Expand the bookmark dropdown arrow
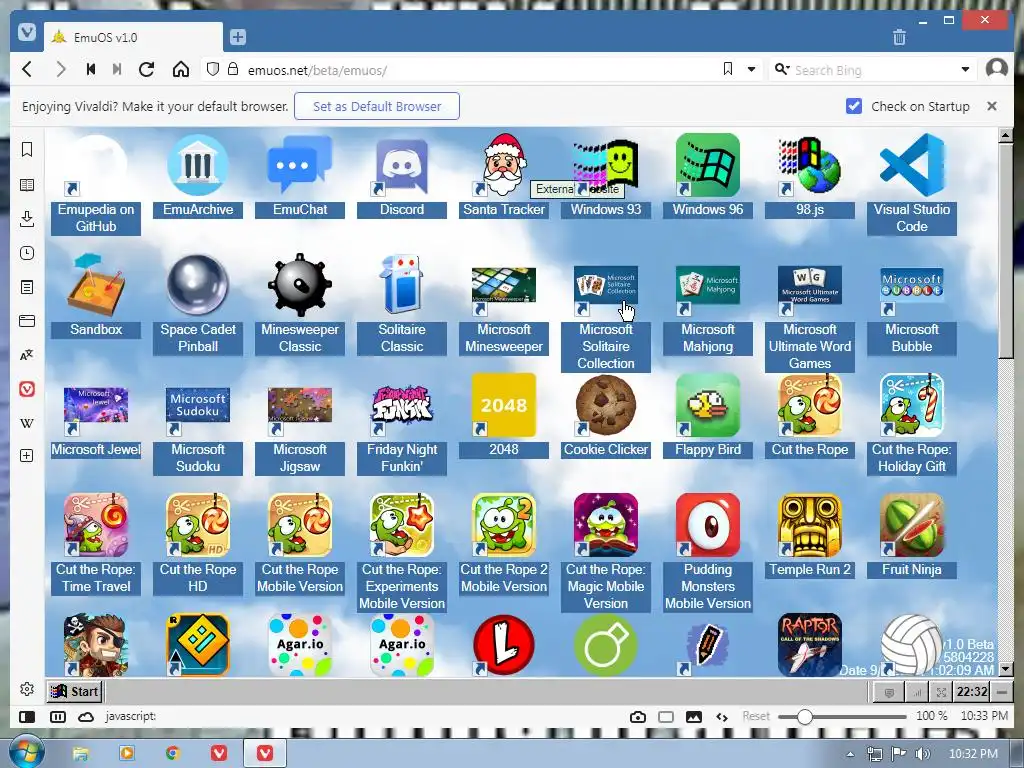Viewport: 1024px width, 768px height. [752, 69]
